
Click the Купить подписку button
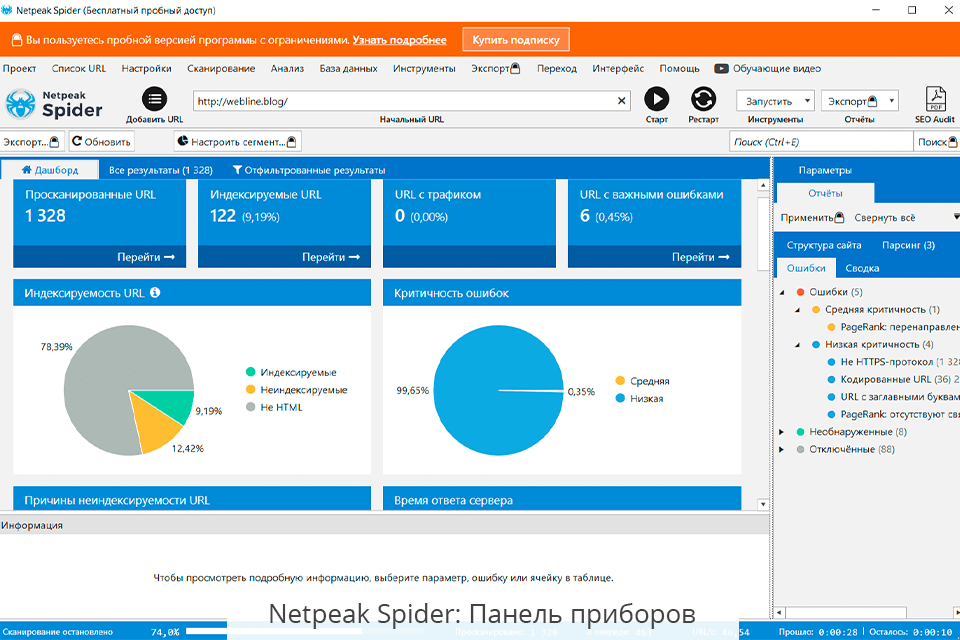515,40
